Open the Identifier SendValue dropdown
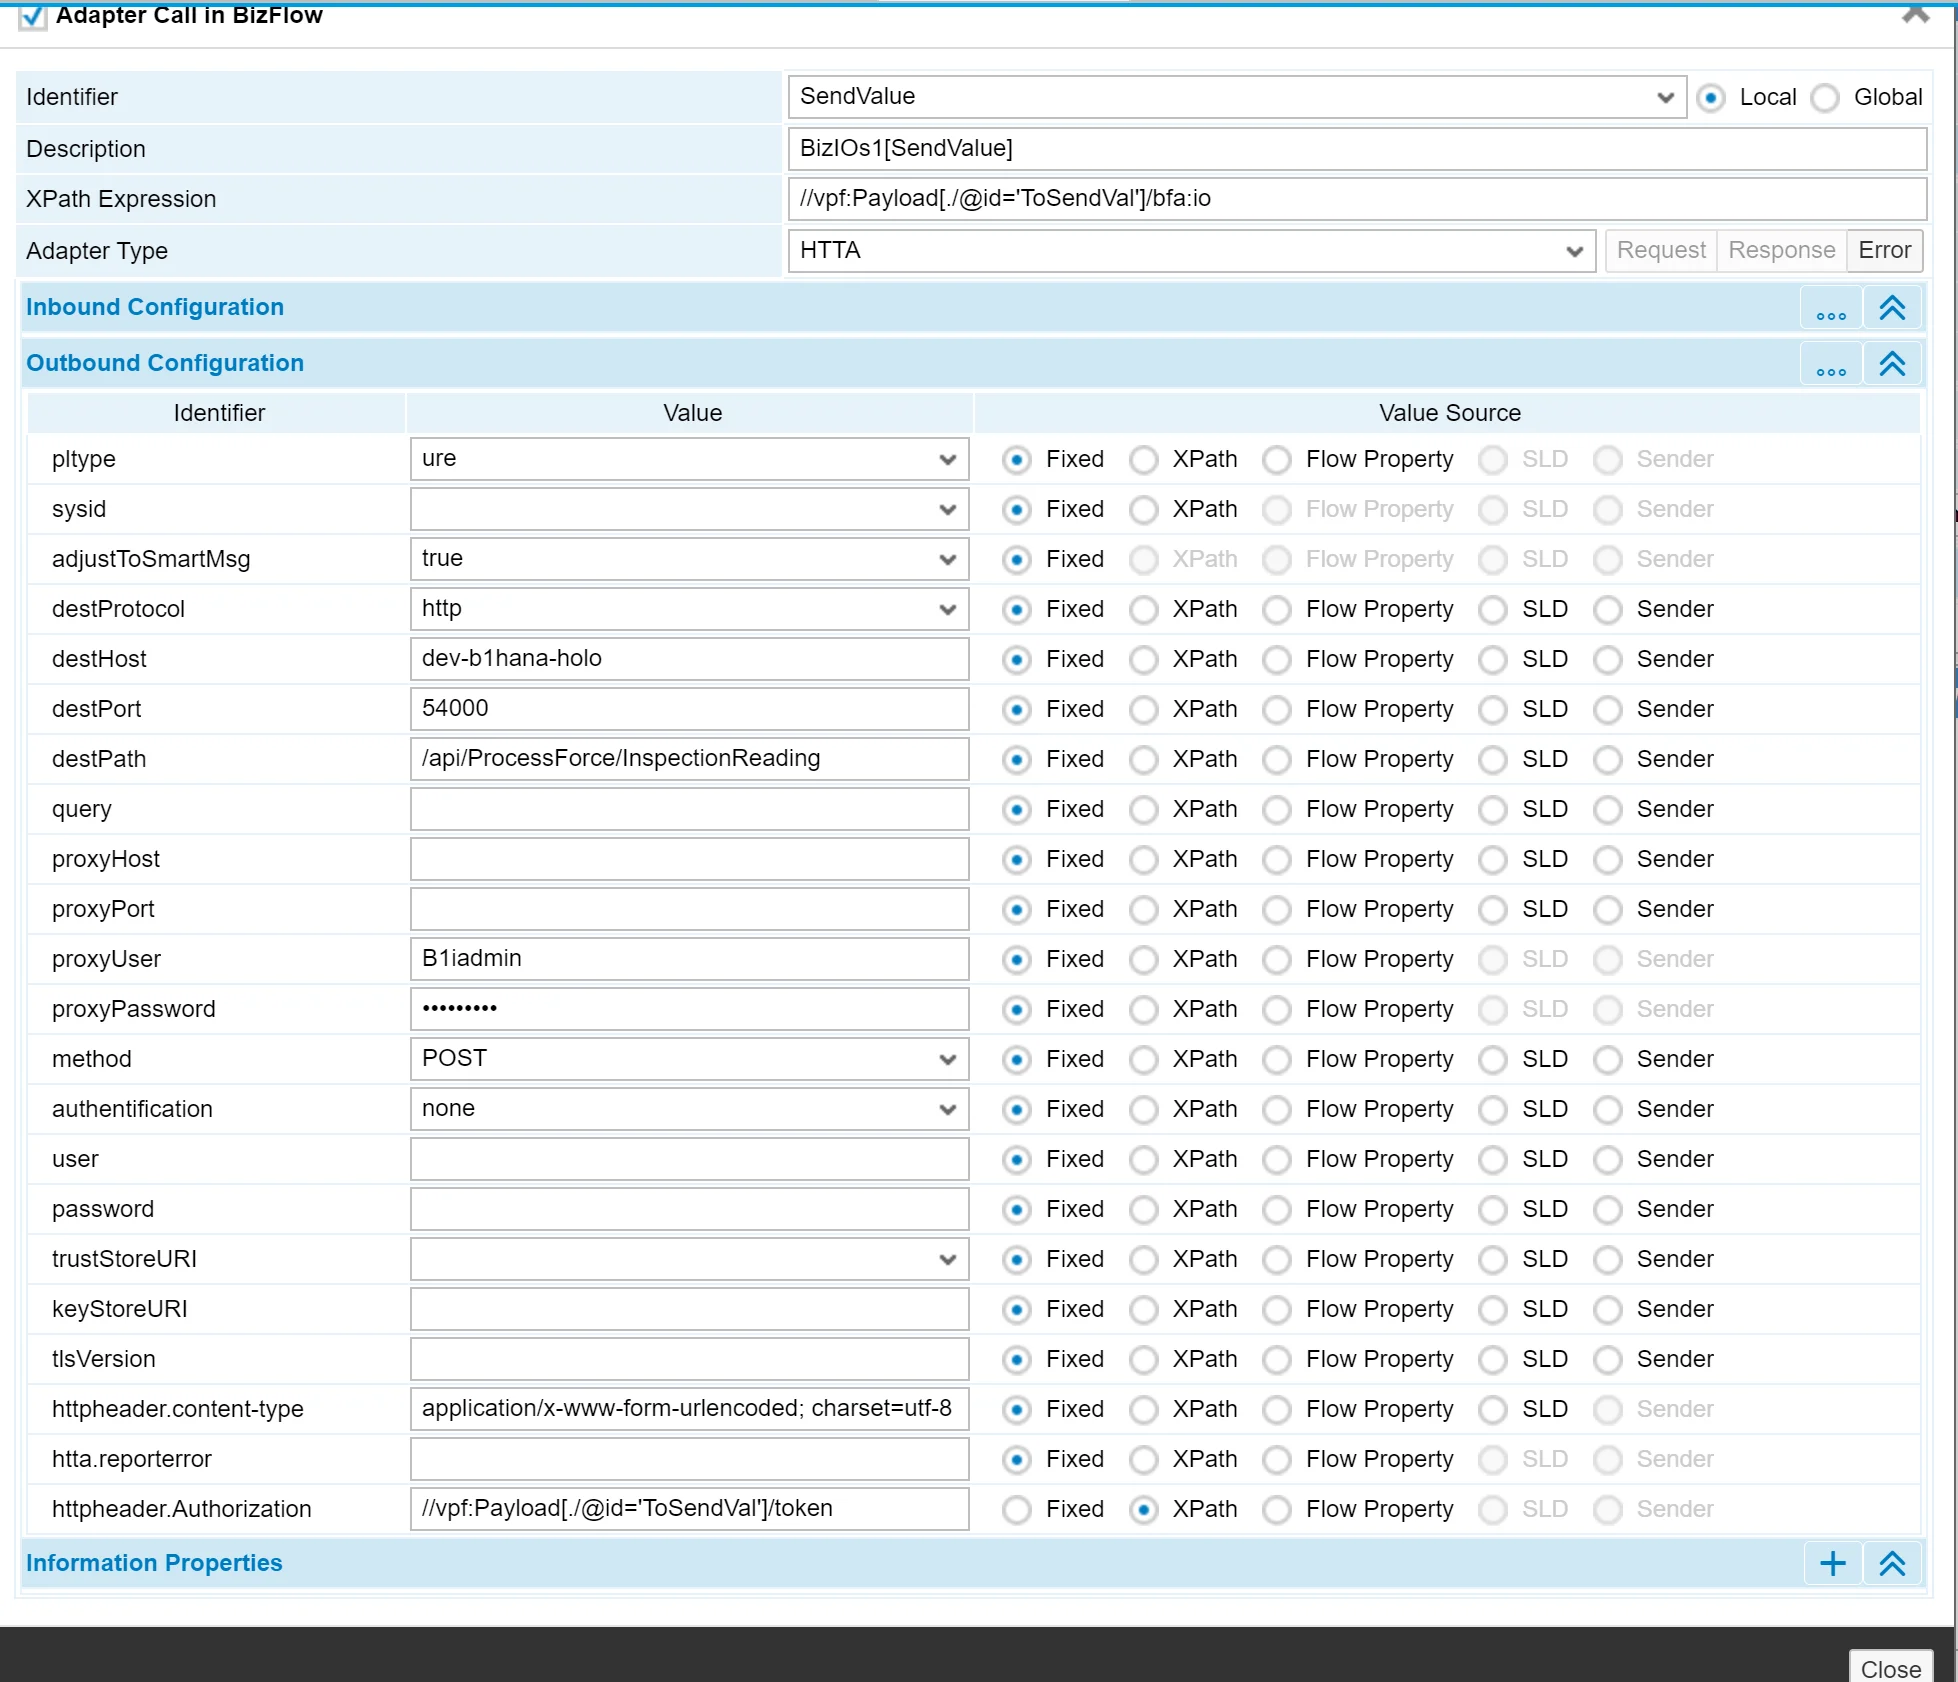Screen dimensions: 1958x1682 [1236, 97]
